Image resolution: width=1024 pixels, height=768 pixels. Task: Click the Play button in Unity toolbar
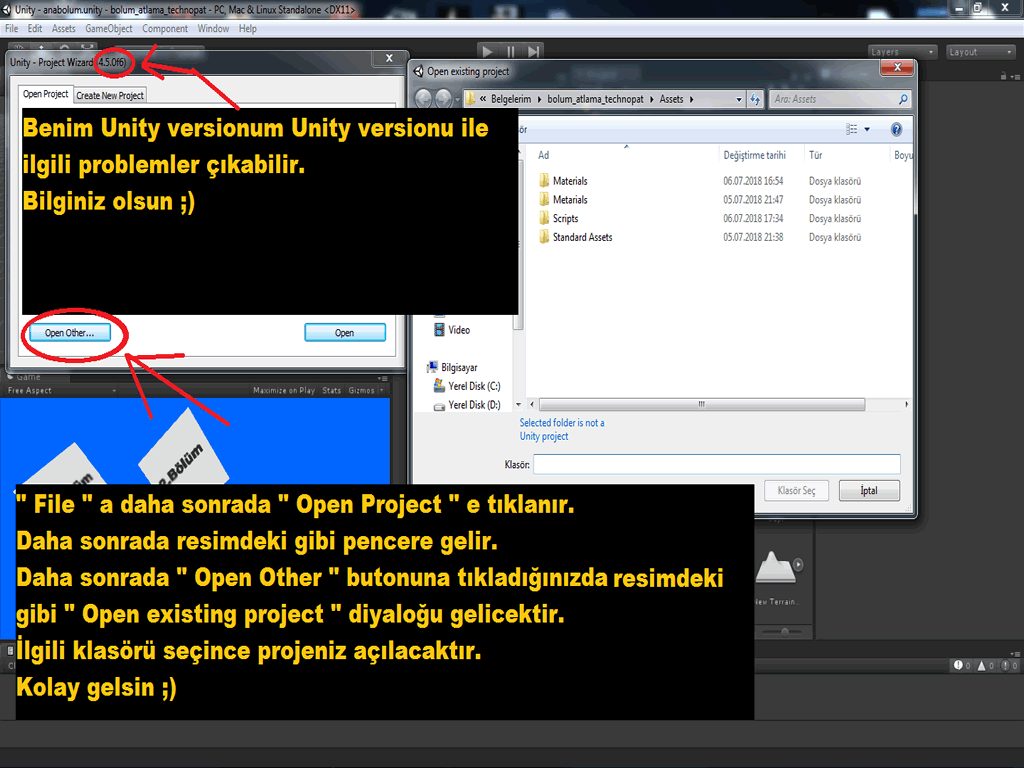487,52
